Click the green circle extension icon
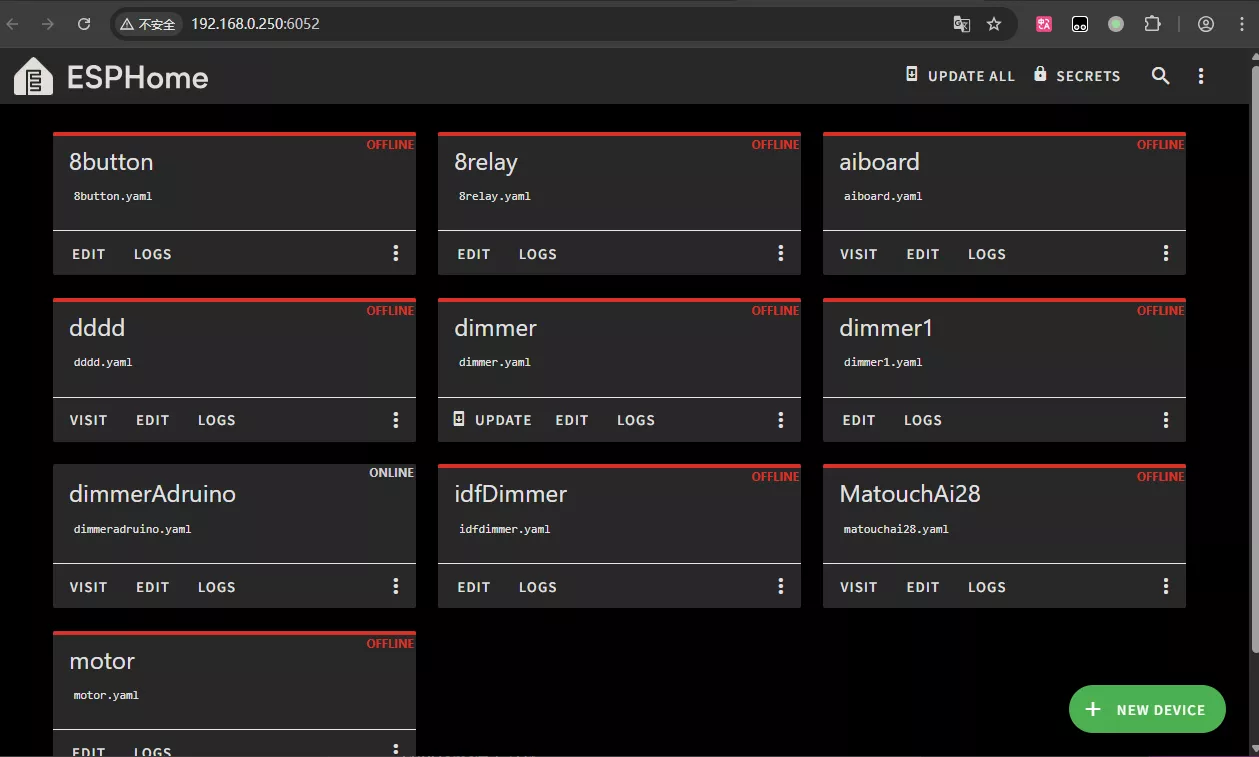 pyautogui.click(x=1116, y=24)
